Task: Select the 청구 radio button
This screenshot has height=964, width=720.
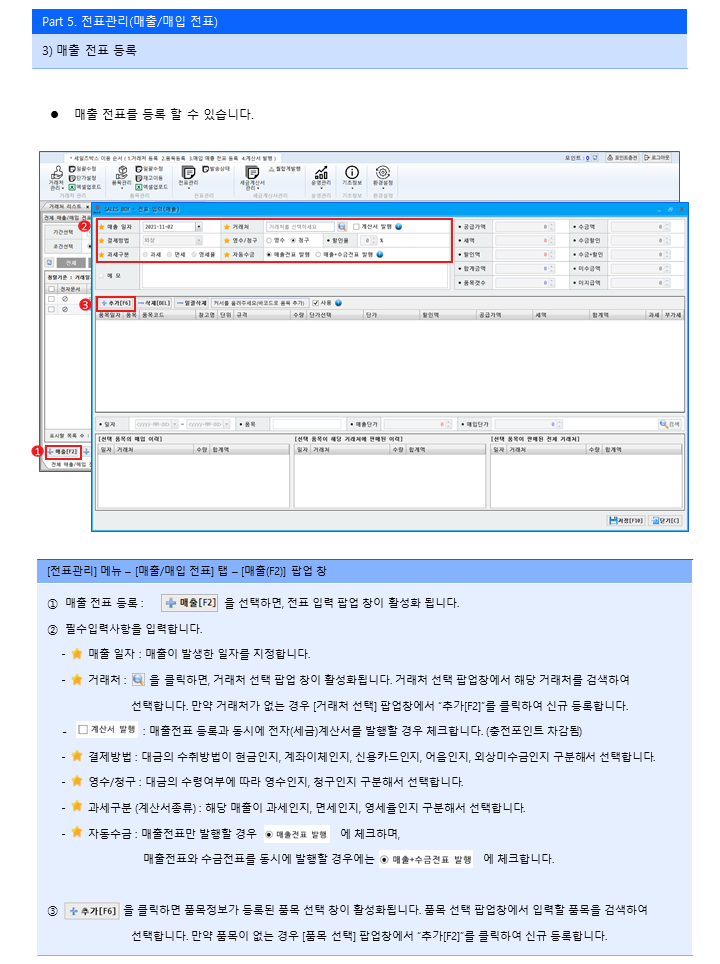Action: tap(293, 240)
